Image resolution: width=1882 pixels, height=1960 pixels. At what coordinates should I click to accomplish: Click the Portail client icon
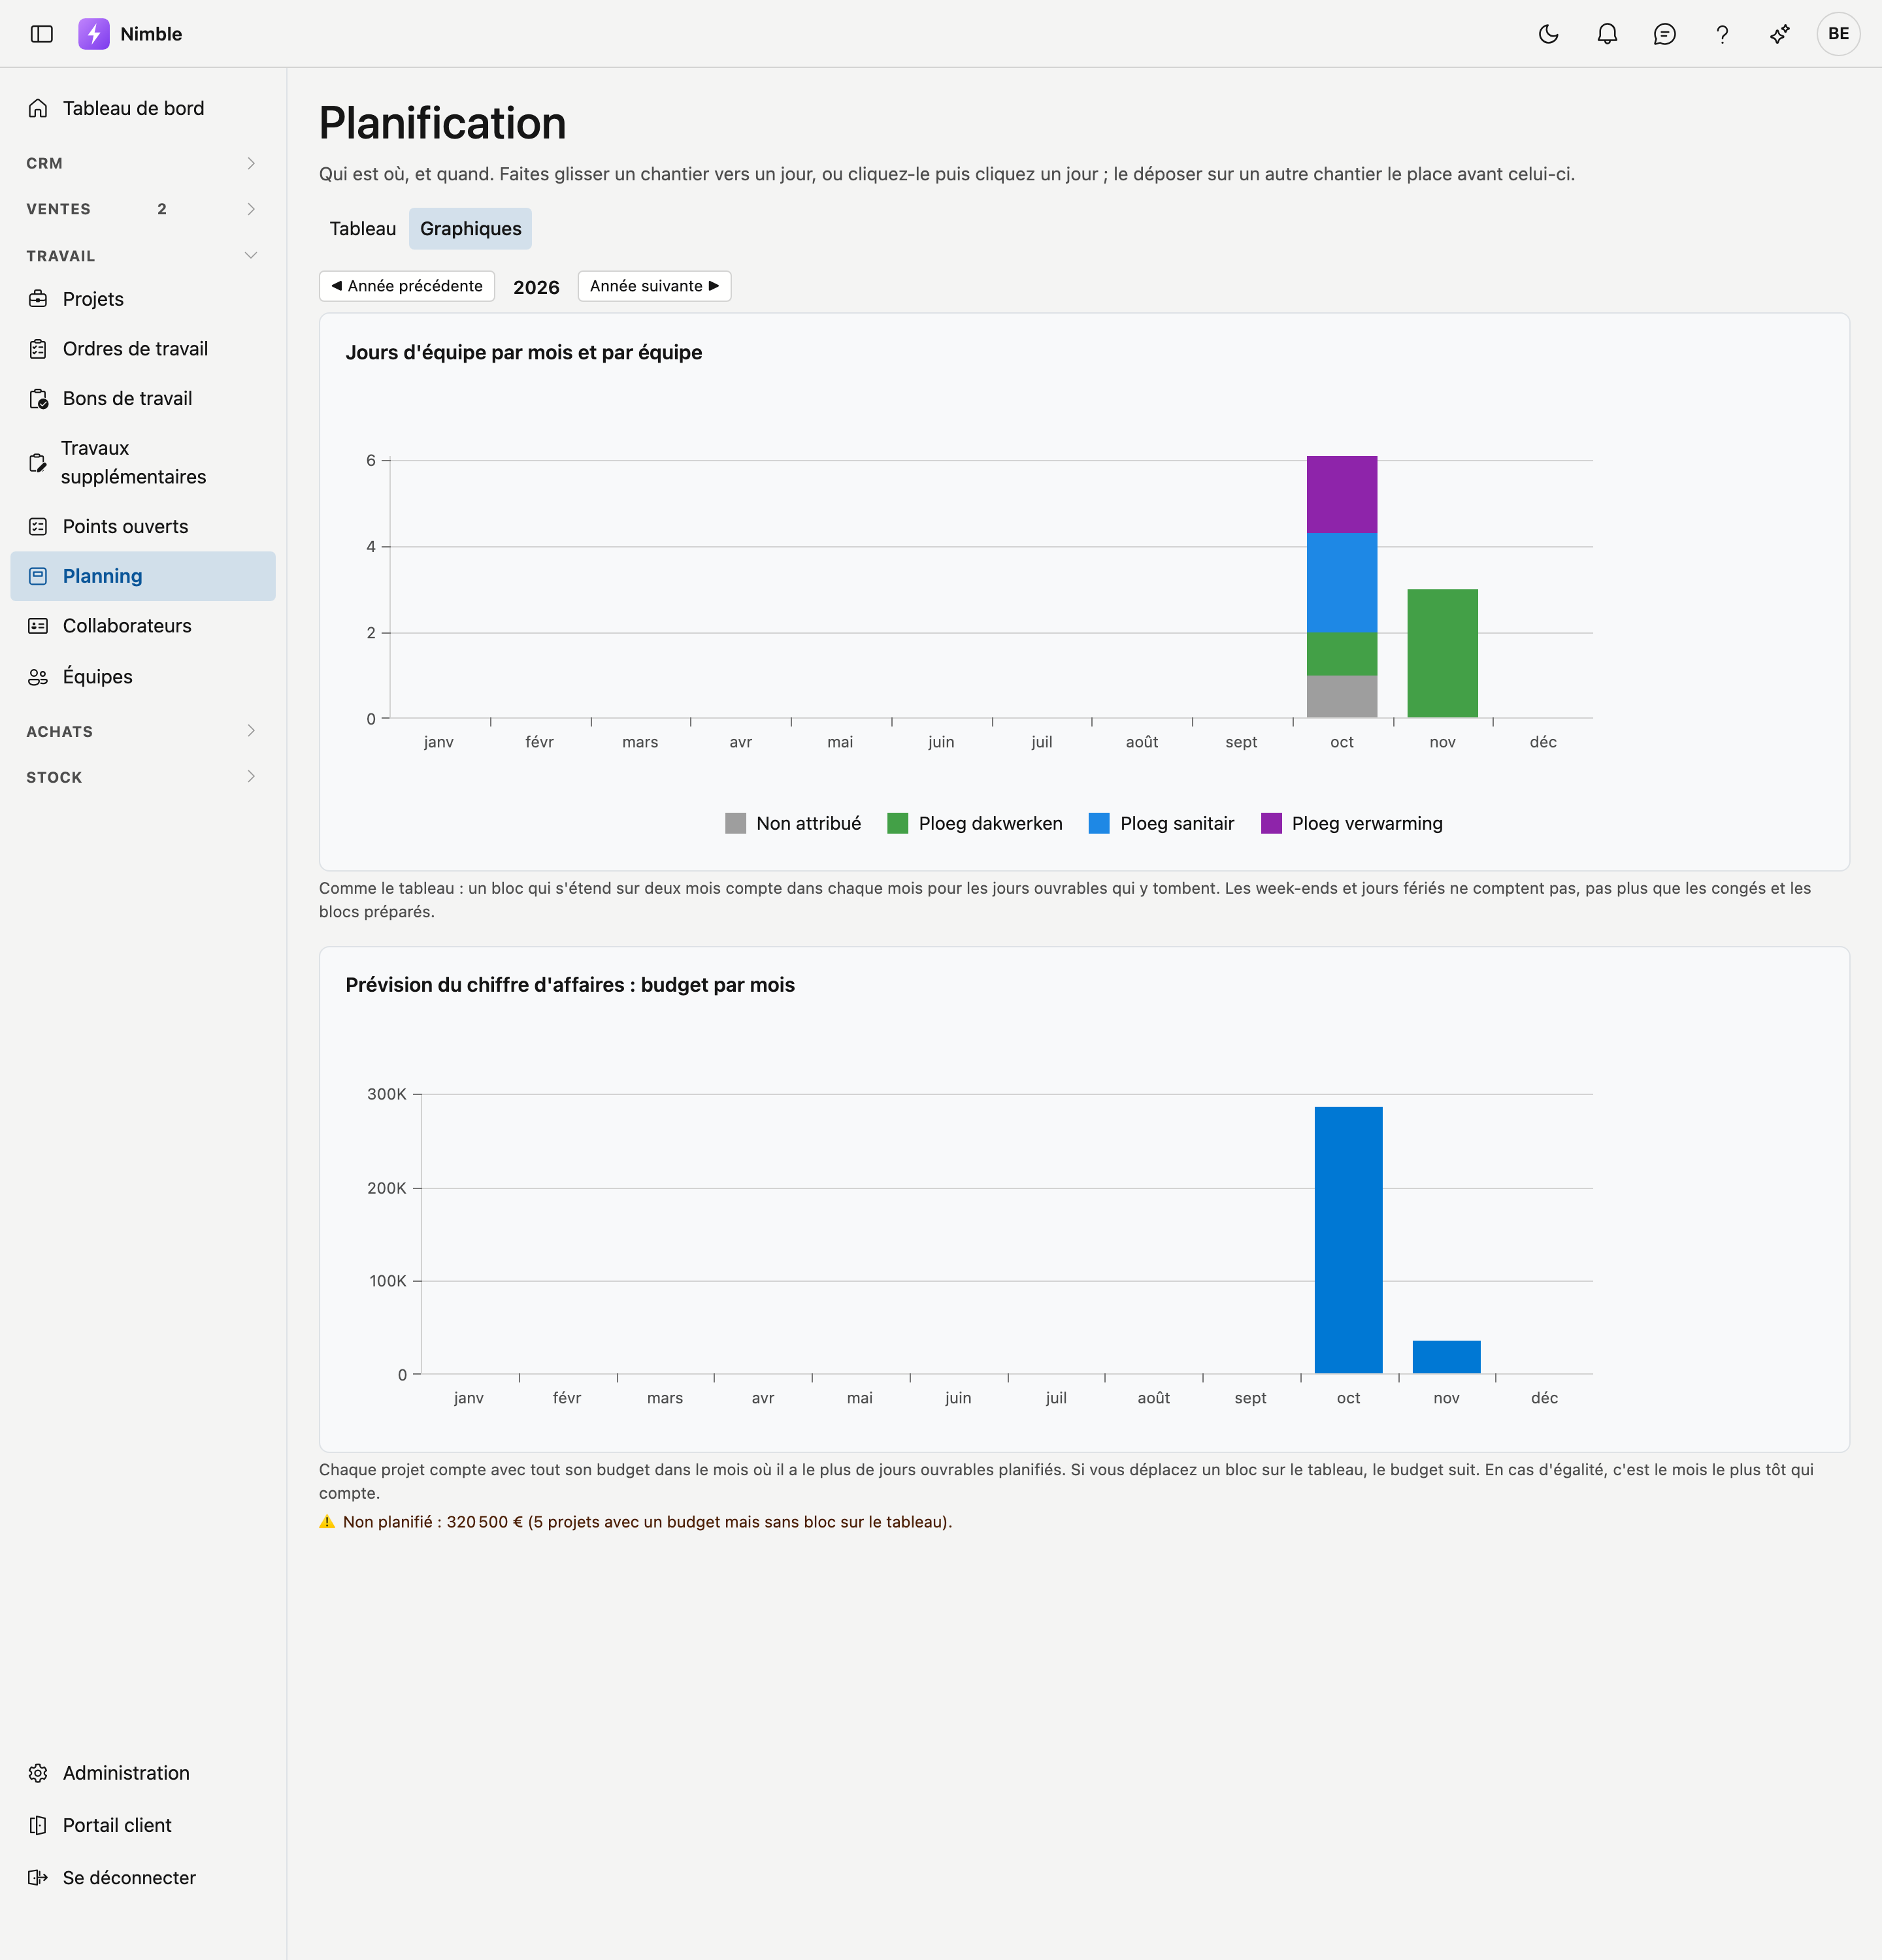[x=38, y=1825]
